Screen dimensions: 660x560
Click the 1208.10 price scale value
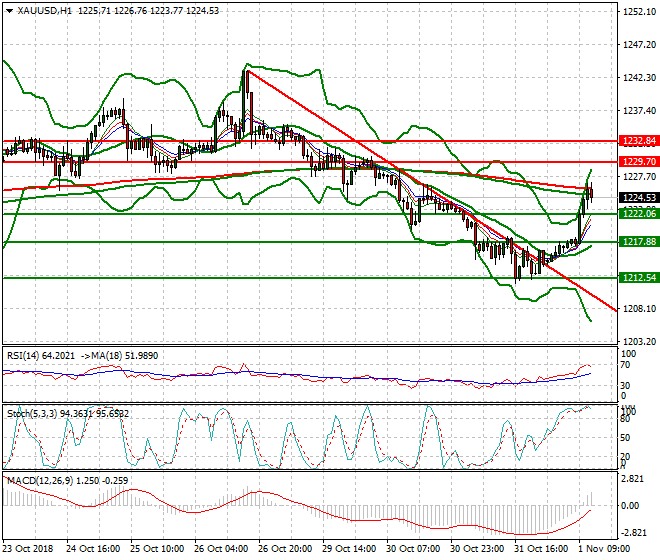639,309
